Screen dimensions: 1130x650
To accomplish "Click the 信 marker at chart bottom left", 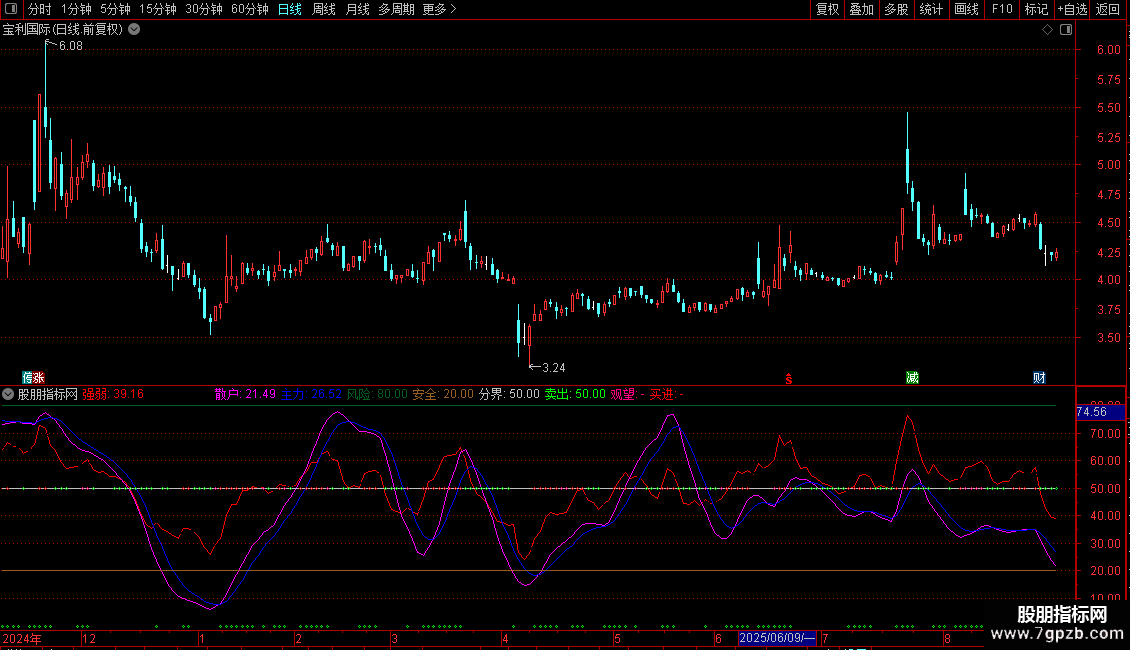I will click(x=28, y=378).
